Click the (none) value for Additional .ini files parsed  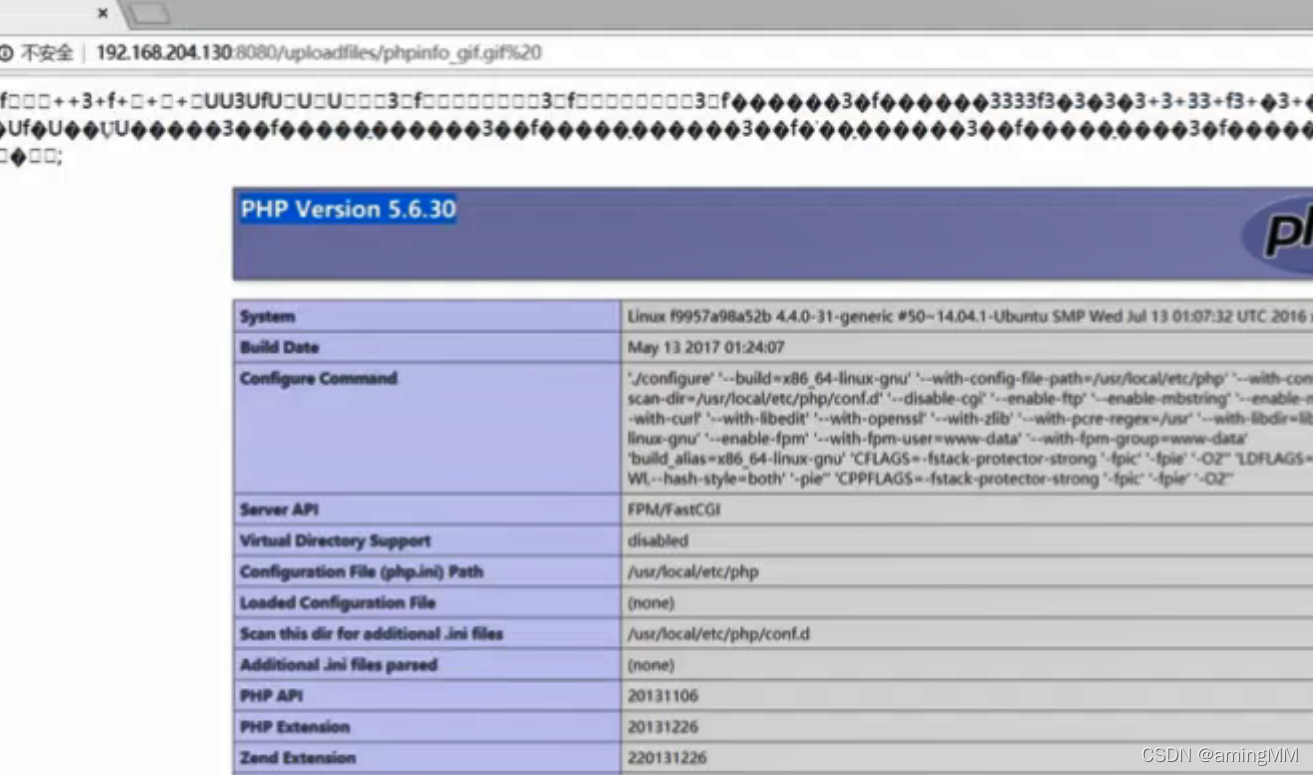coord(650,664)
